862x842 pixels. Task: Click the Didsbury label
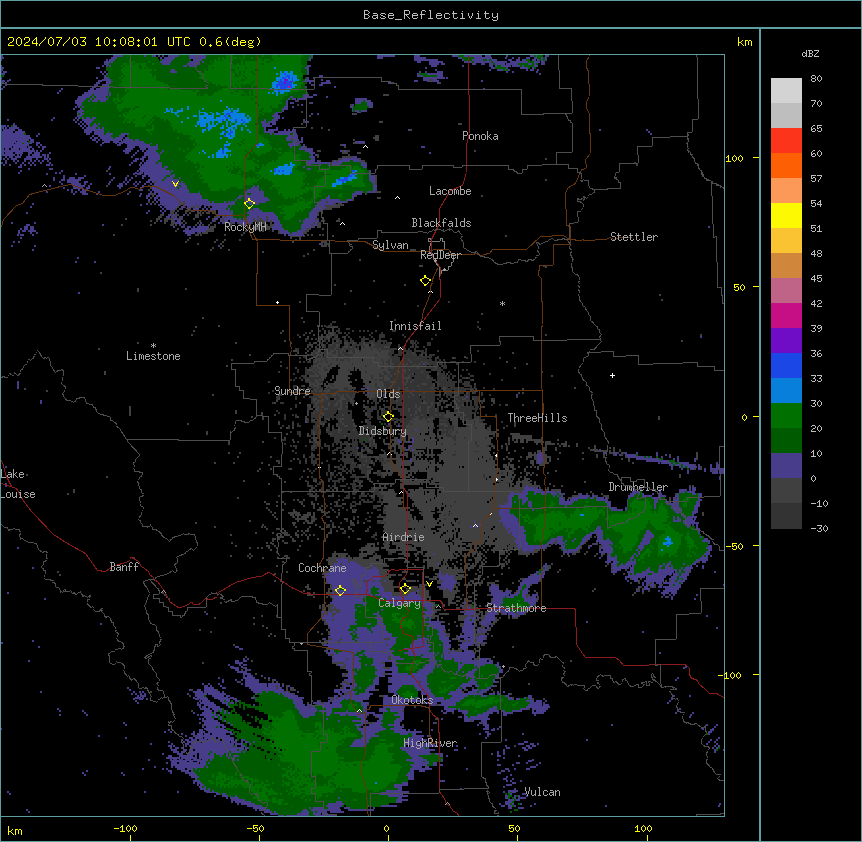(383, 431)
